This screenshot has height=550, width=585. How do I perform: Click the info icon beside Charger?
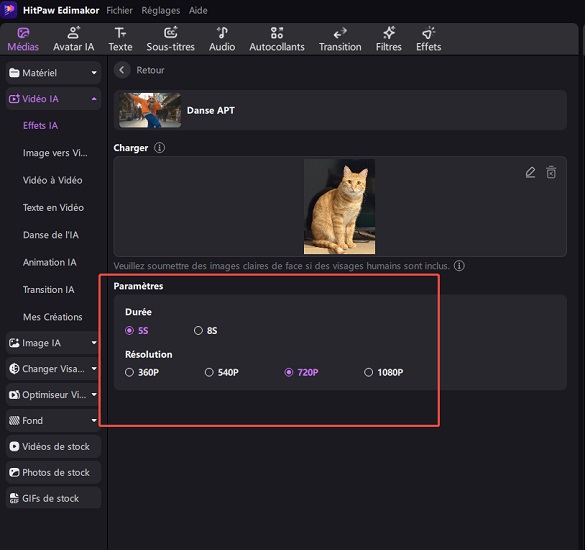159,148
